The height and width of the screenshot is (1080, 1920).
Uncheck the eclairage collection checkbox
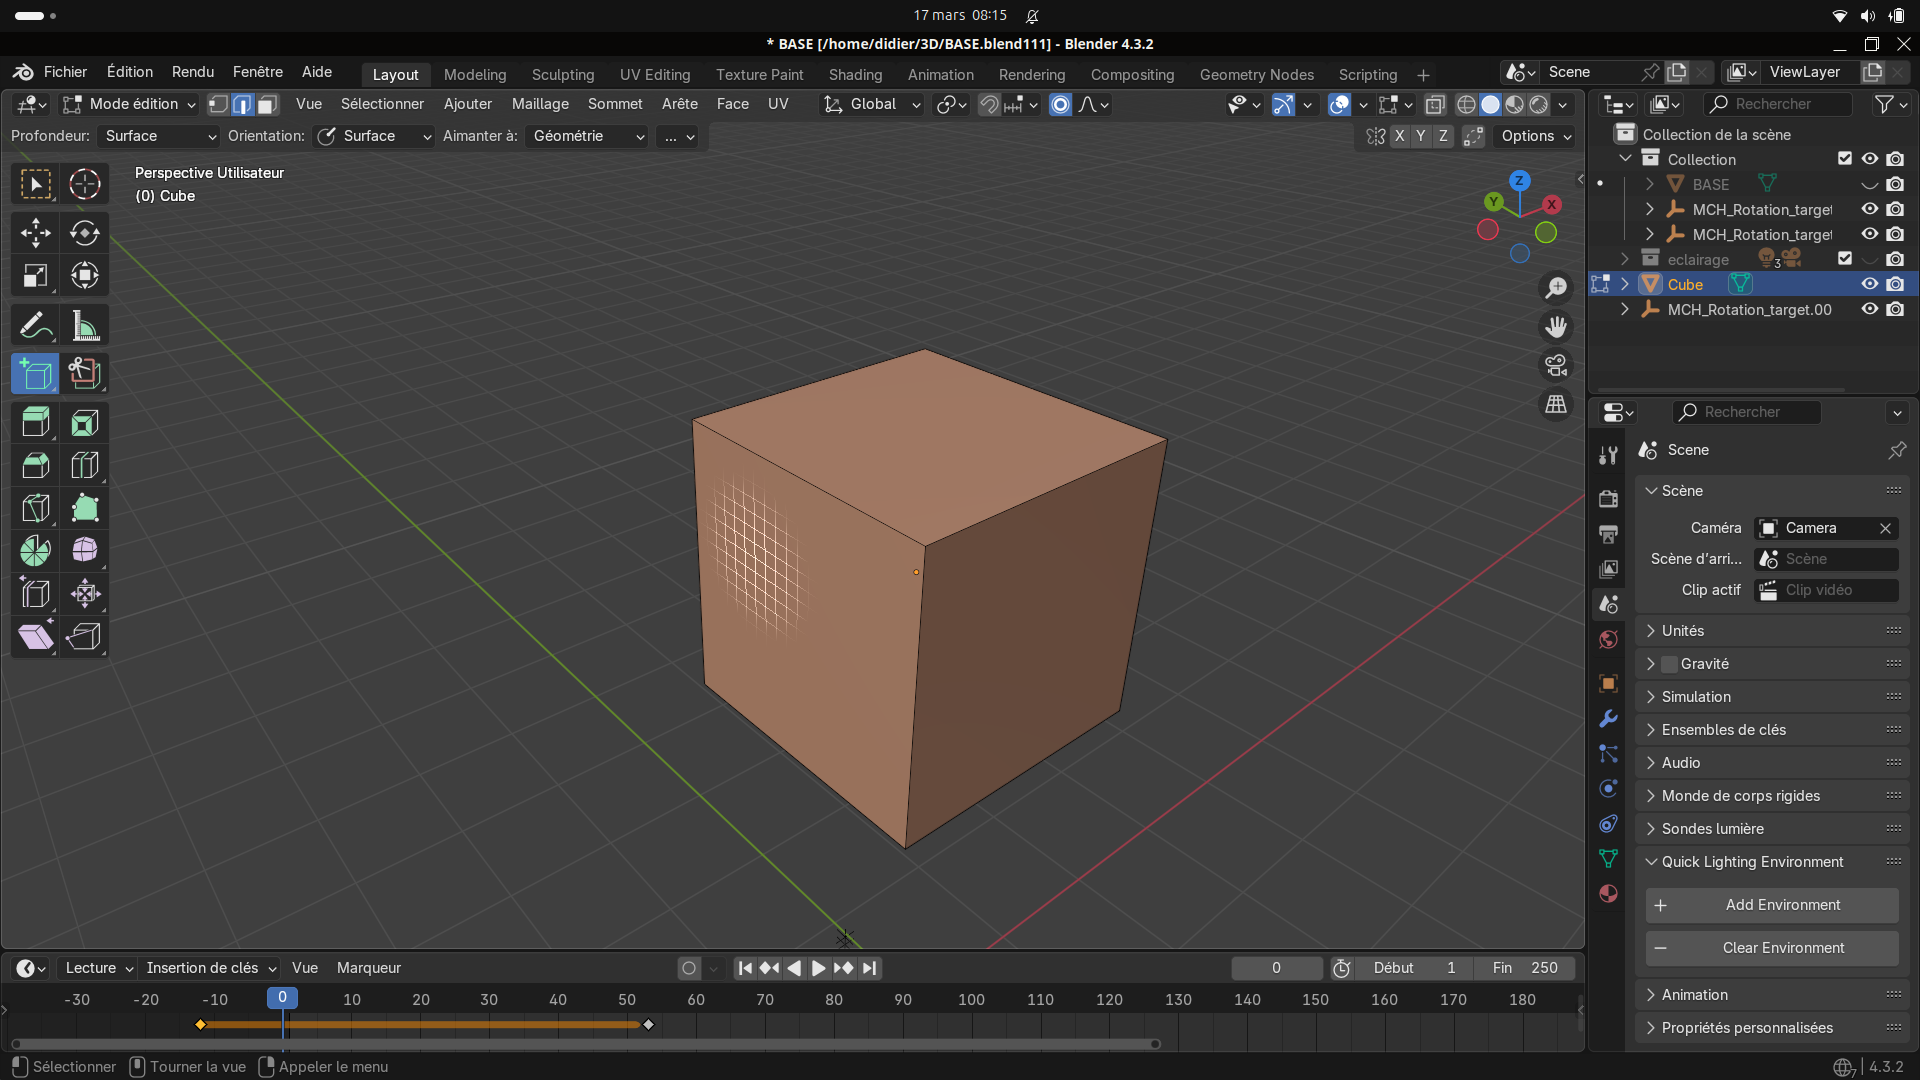[x=1845, y=259]
